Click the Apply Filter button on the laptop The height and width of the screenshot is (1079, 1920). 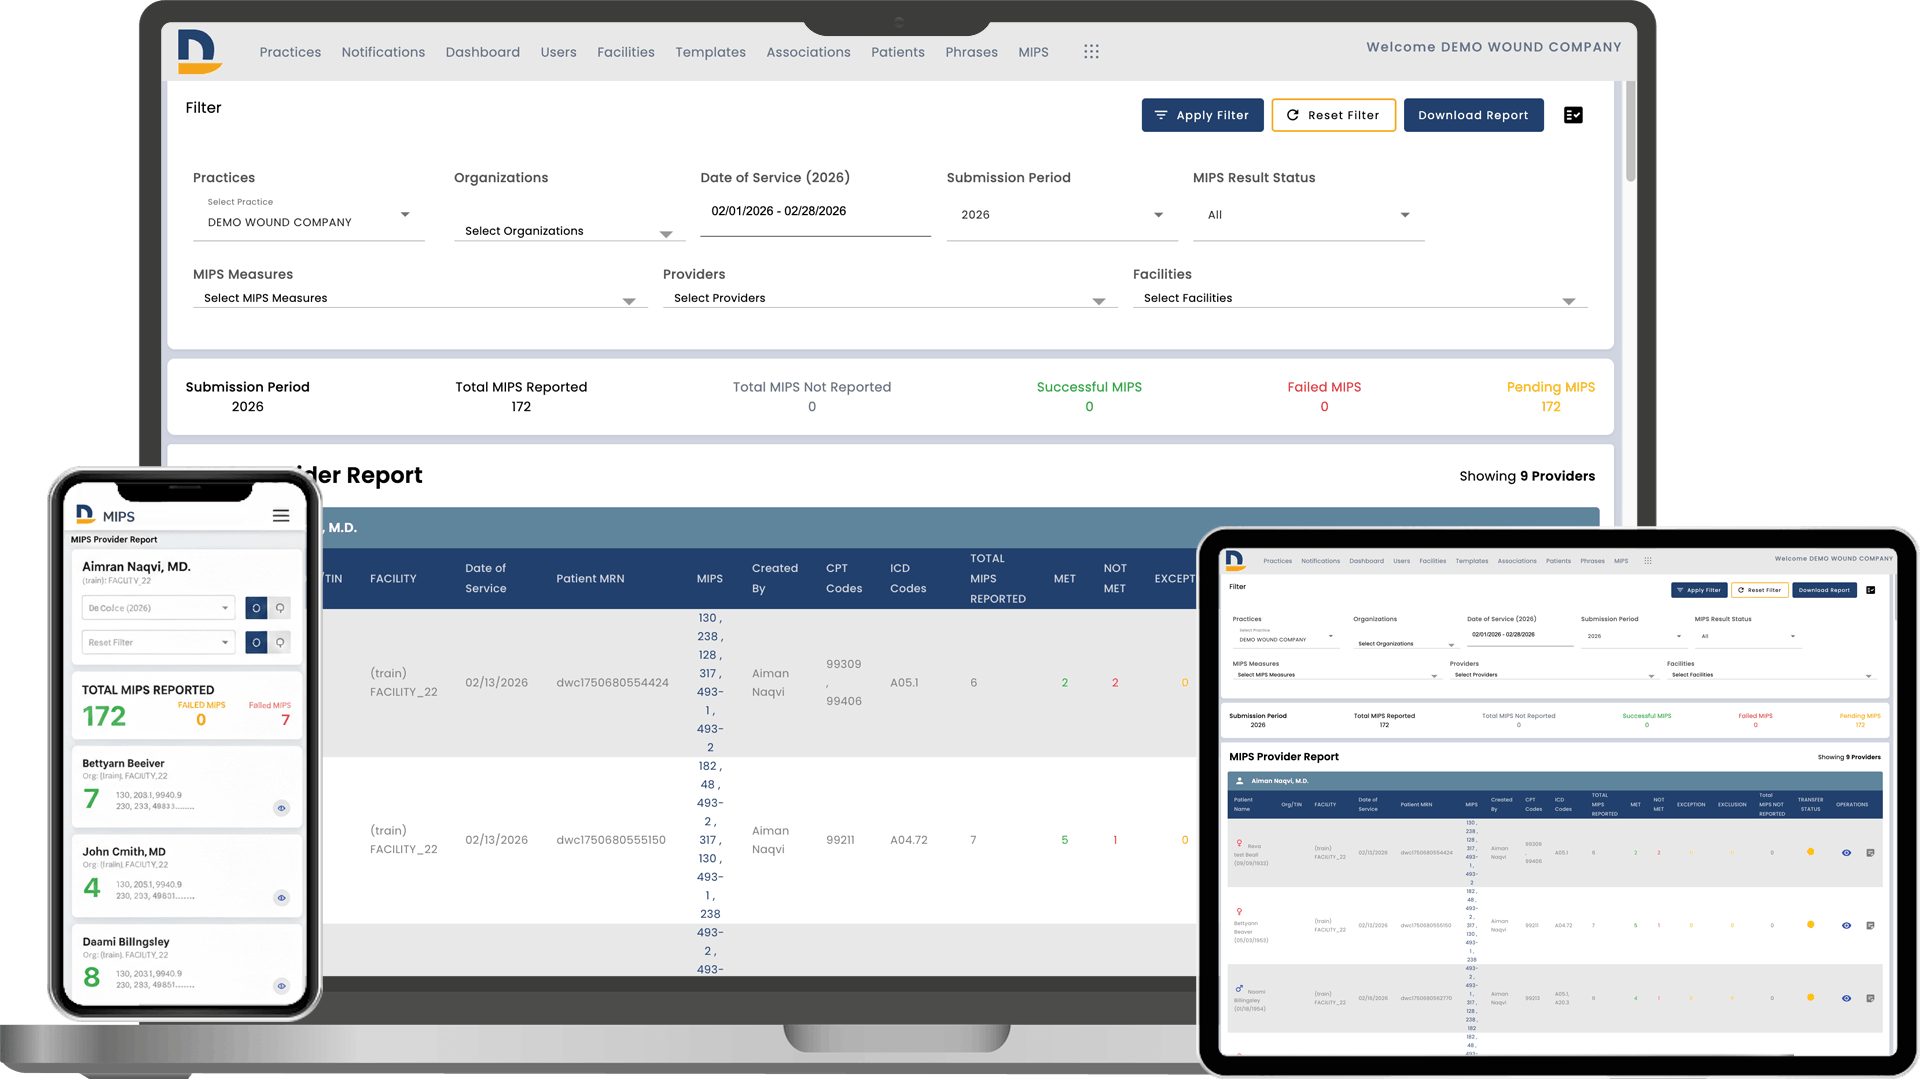click(1202, 115)
